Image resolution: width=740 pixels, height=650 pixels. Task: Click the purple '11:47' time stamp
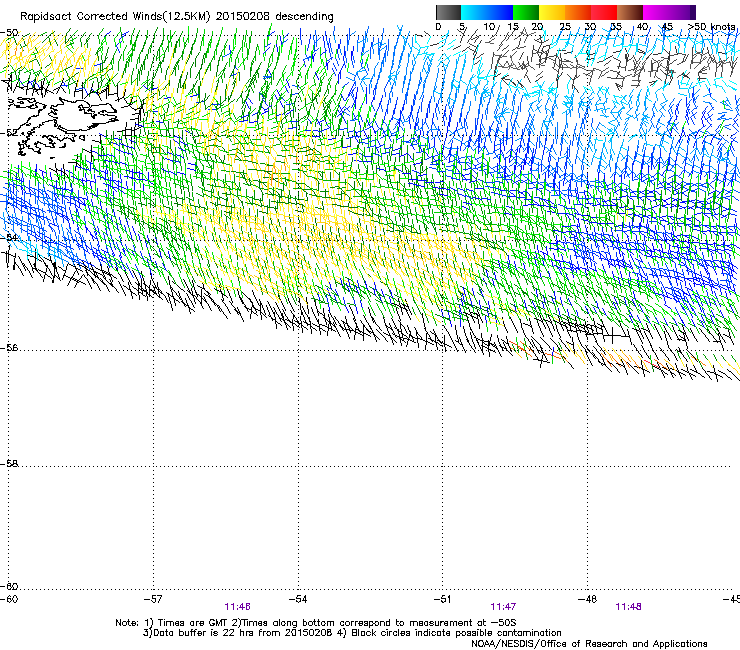503,607
